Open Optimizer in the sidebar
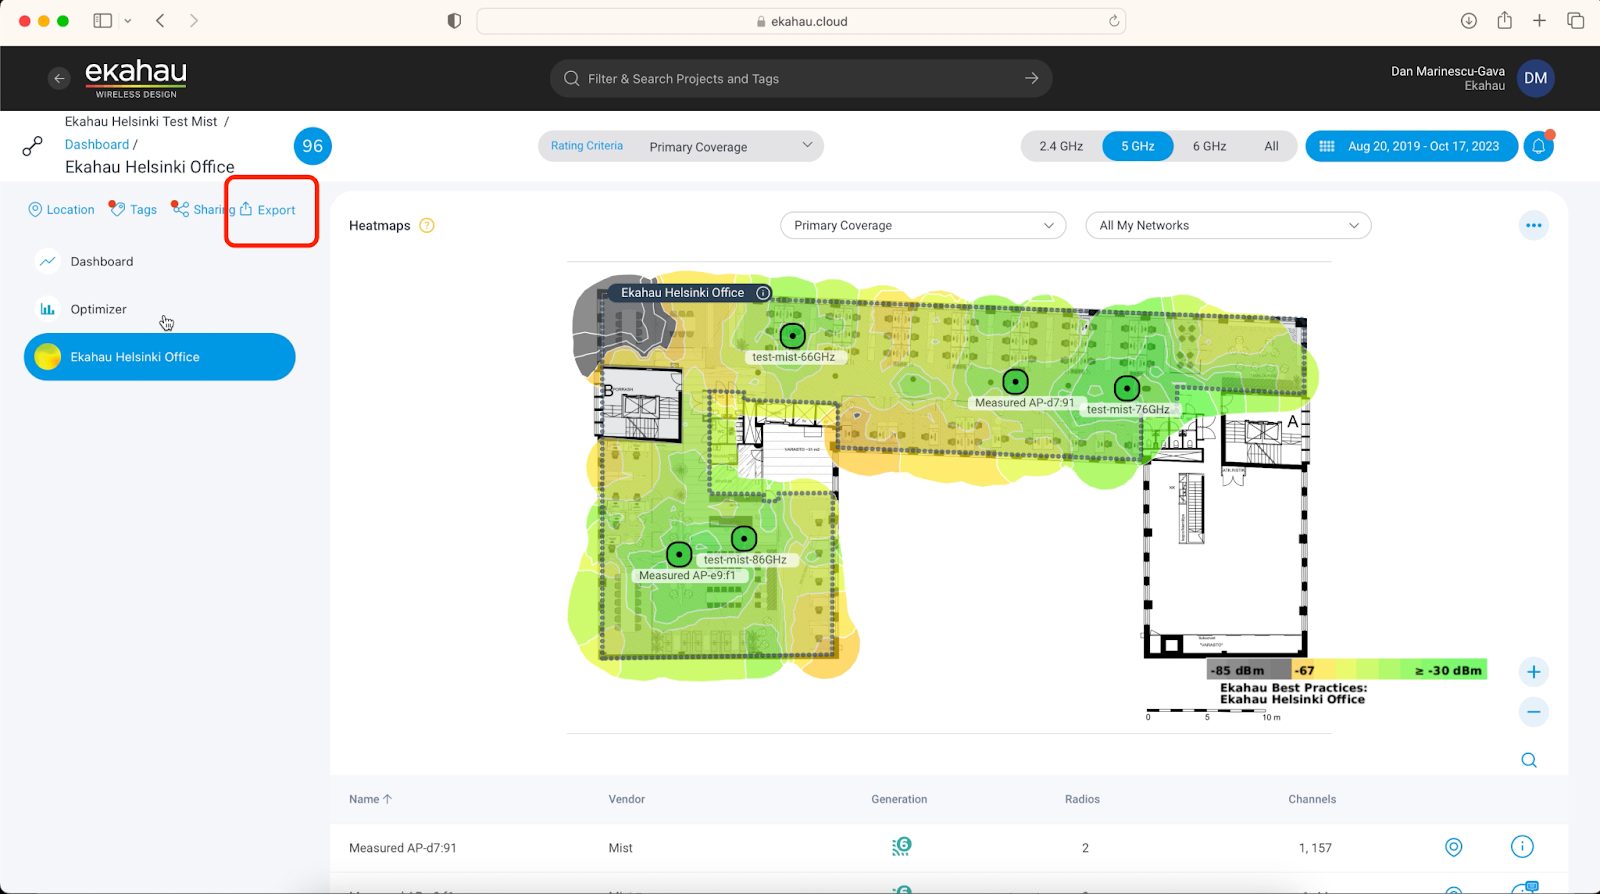Image resolution: width=1600 pixels, height=894 pixels. [x=98, y=309]
